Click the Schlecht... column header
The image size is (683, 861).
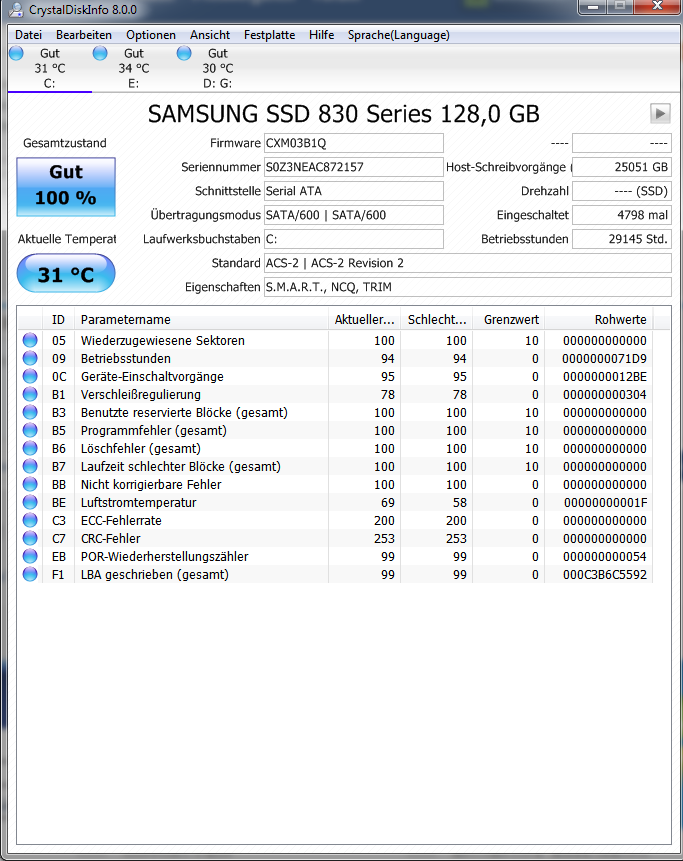point(437,320)
